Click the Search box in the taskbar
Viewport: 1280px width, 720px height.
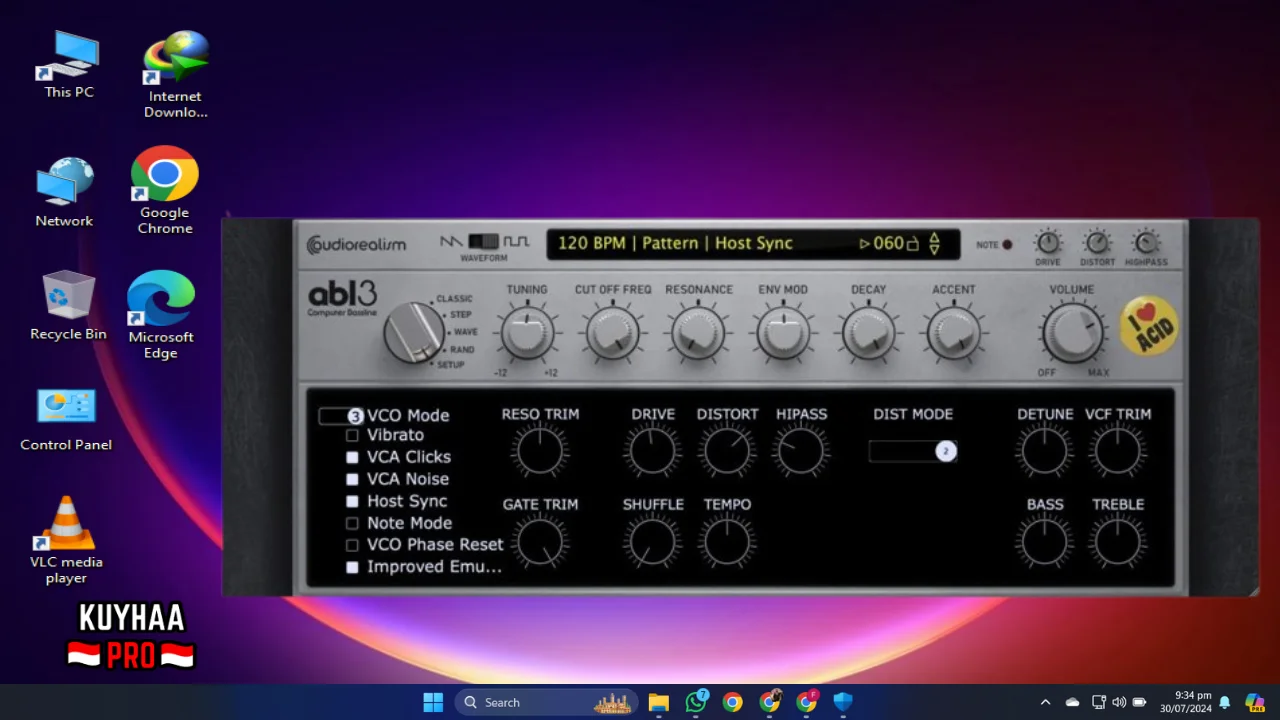tap(548, 702)
